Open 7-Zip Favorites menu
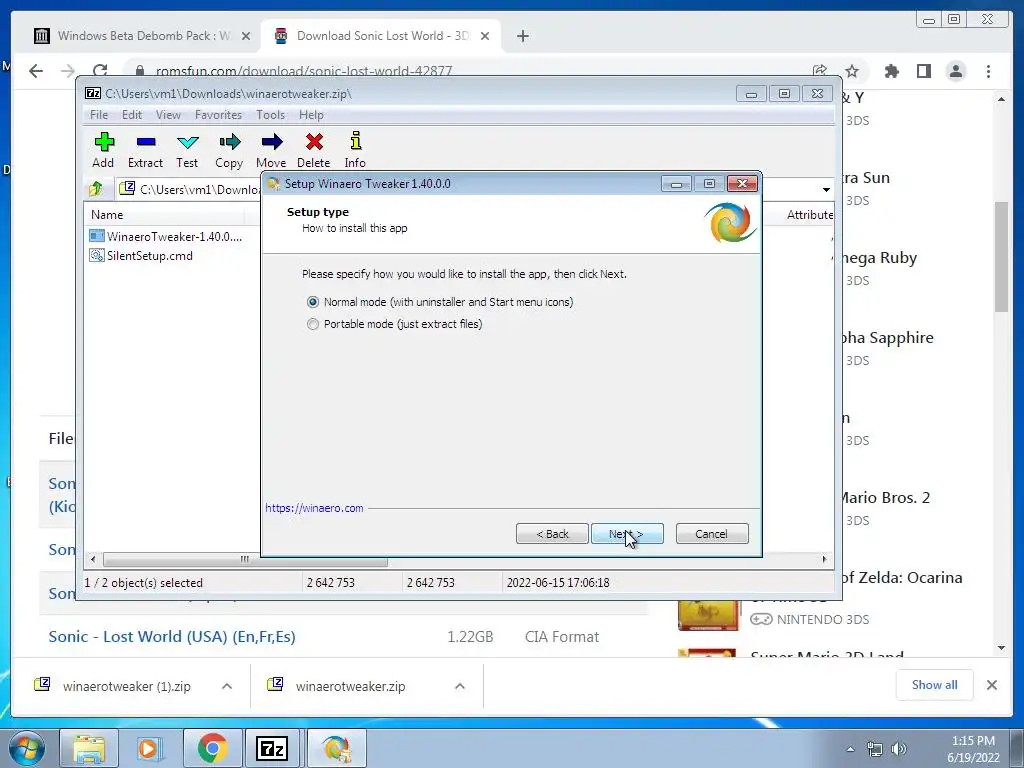This screenshot has width=1024, height=768. (x=219, y=115)
